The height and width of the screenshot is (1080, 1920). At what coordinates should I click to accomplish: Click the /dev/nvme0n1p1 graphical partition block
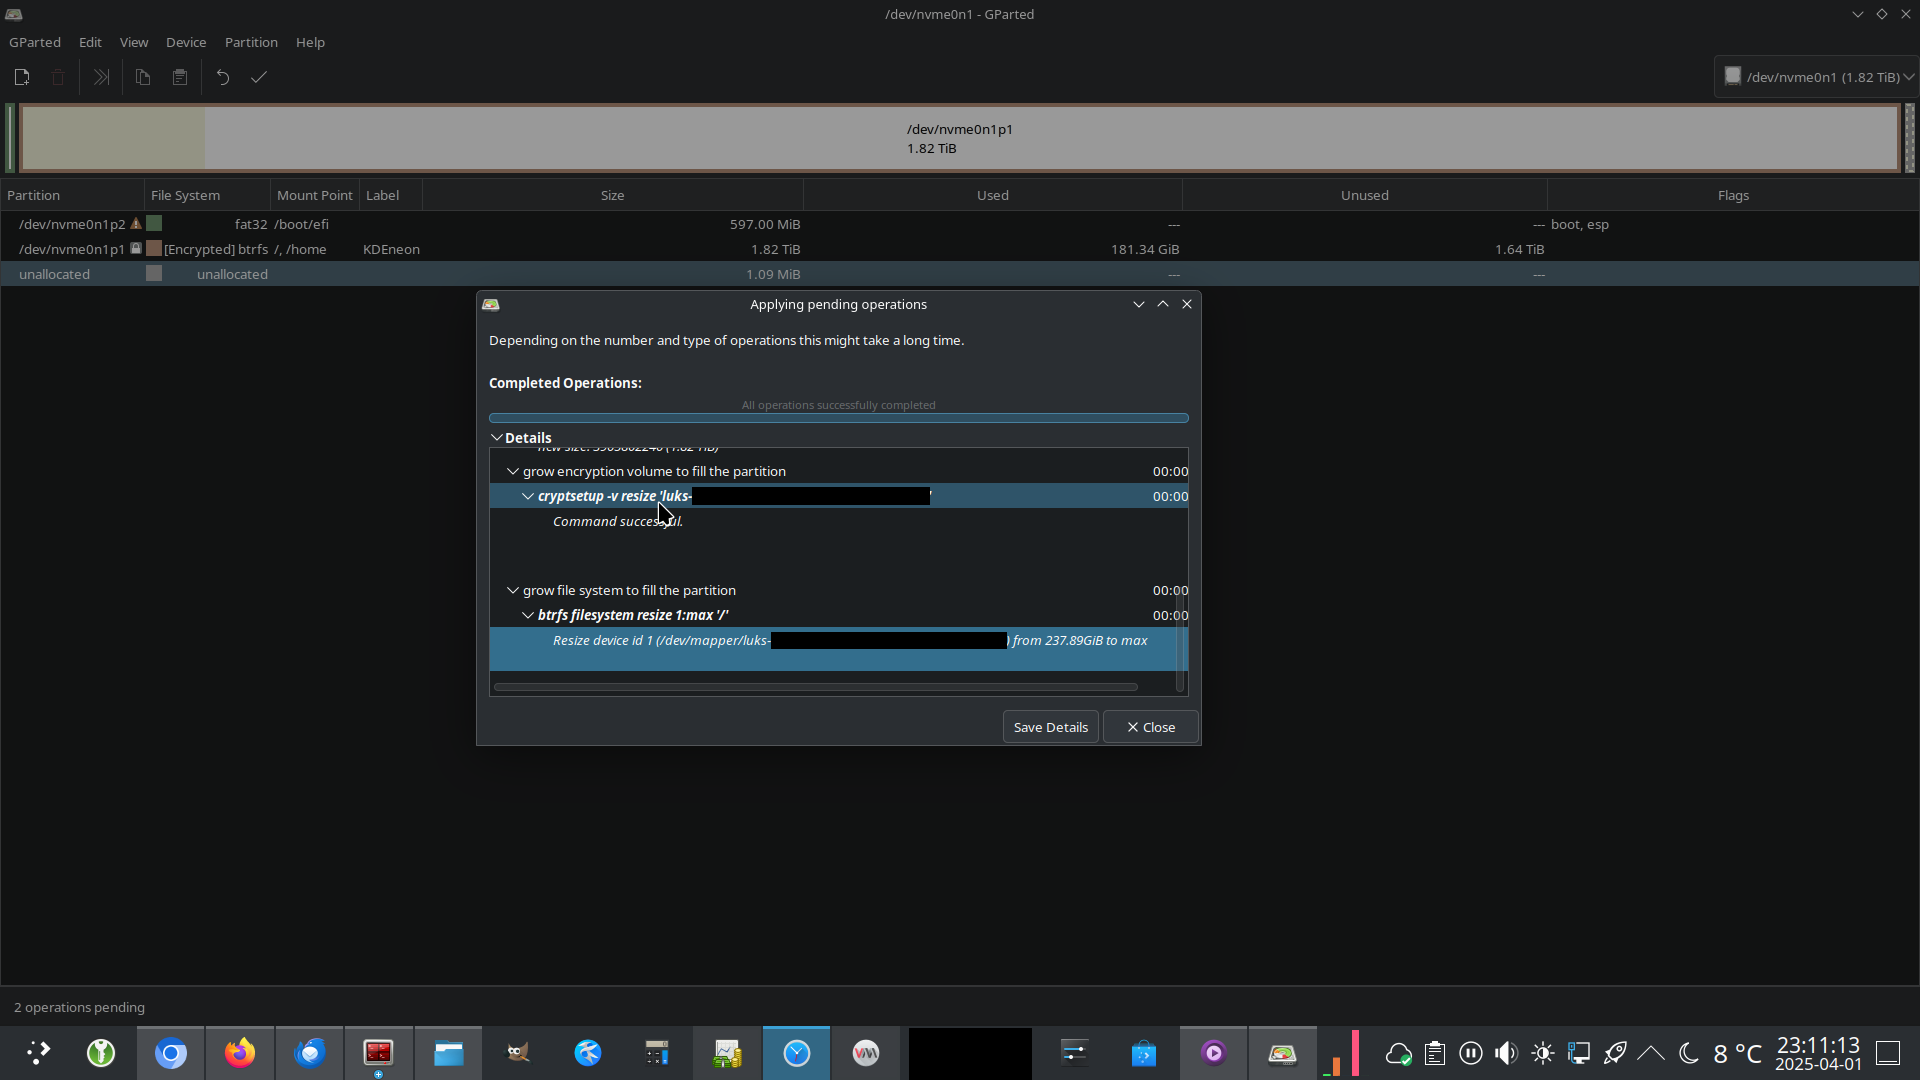point(960,138)
